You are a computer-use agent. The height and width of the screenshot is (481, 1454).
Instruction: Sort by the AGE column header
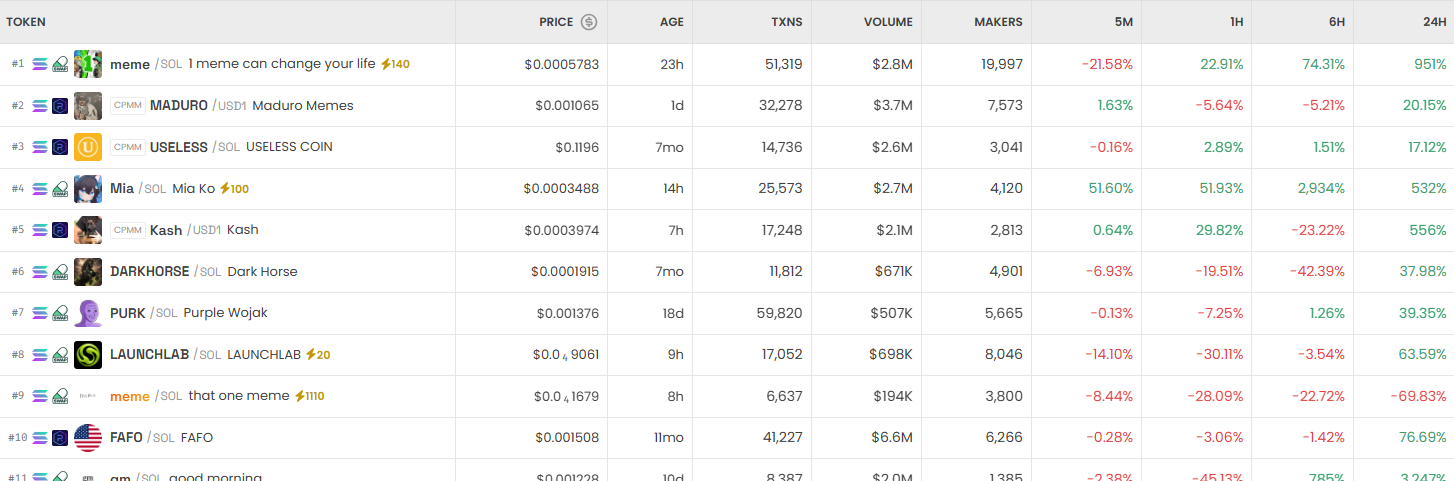coord(672,22)
